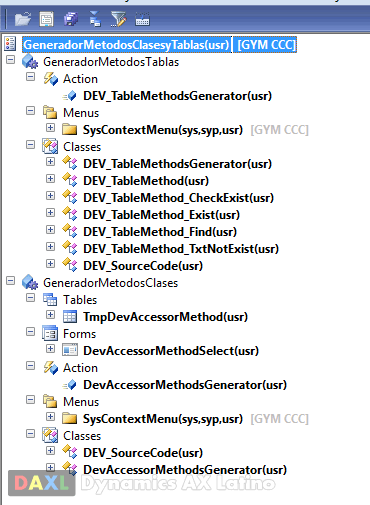Collapse the GeneradorMetodosClases group
The height and width of the screenshot is (505, 370).
[x=11, y=281]
